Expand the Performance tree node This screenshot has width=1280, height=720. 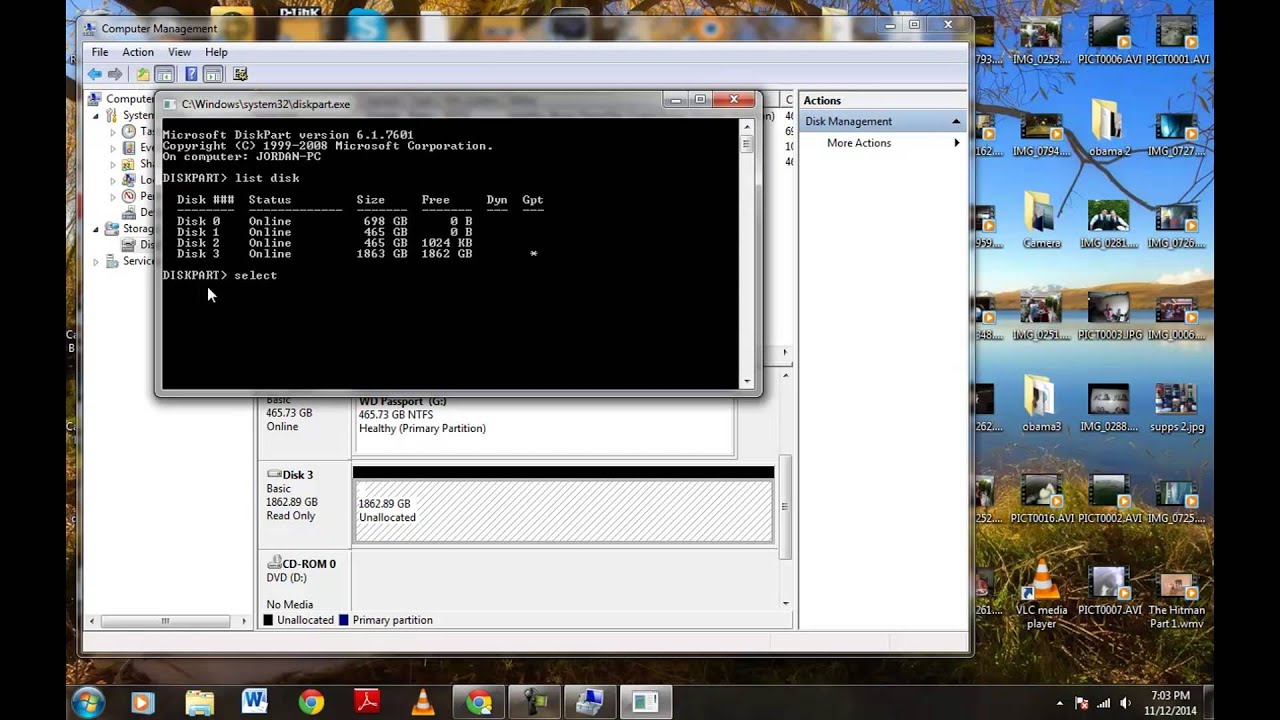click(x=113, y=196)
